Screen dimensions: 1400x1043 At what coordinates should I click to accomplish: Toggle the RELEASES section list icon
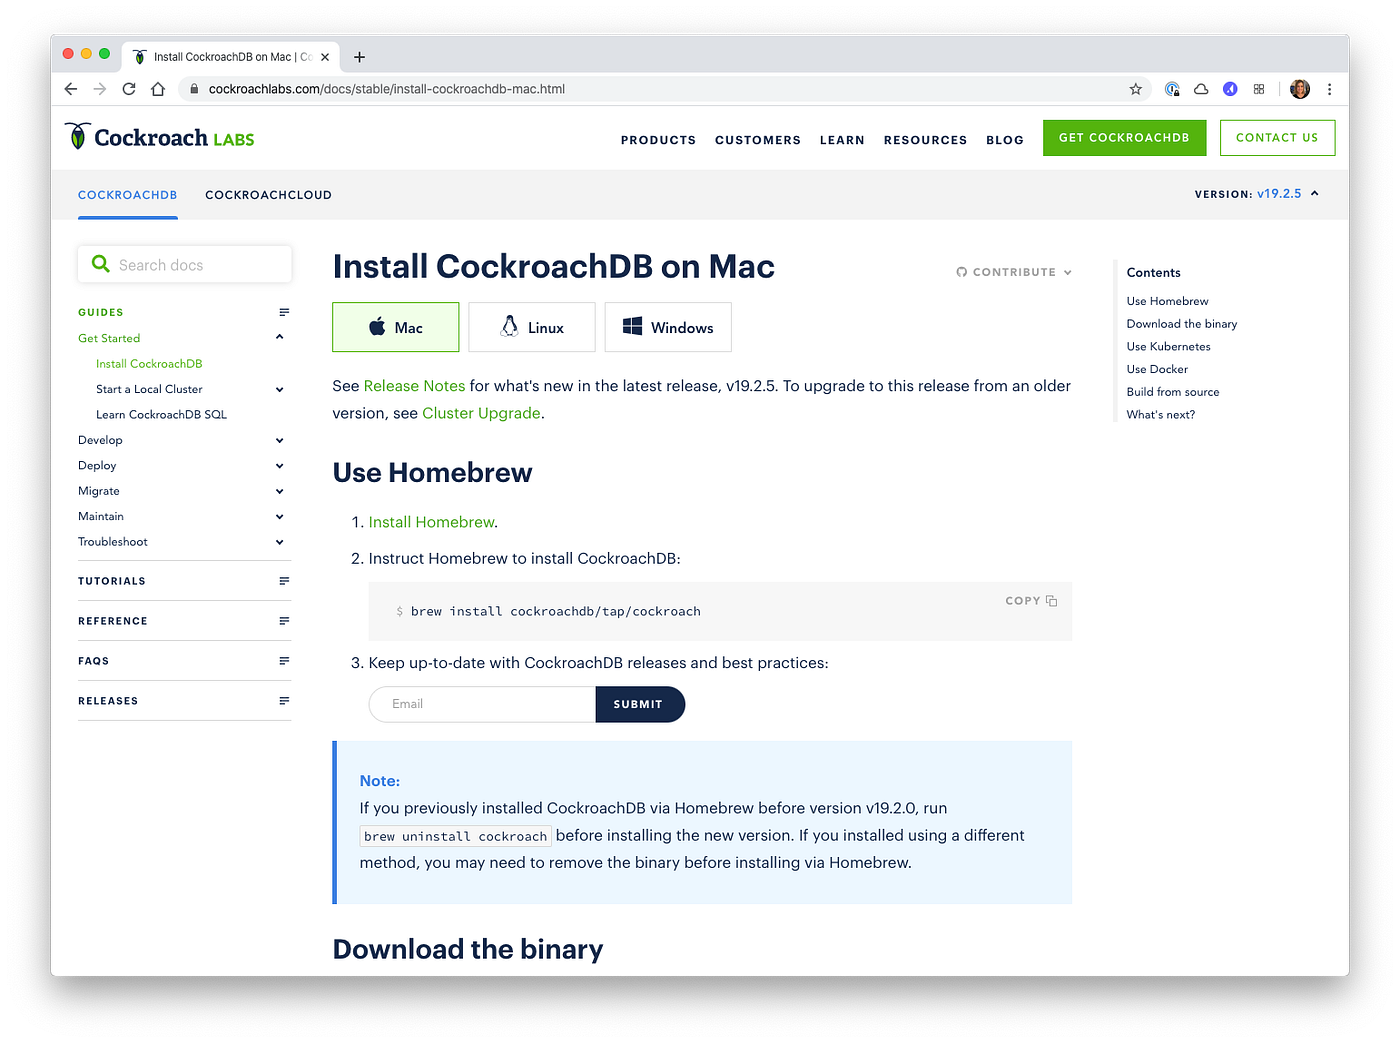284,701
